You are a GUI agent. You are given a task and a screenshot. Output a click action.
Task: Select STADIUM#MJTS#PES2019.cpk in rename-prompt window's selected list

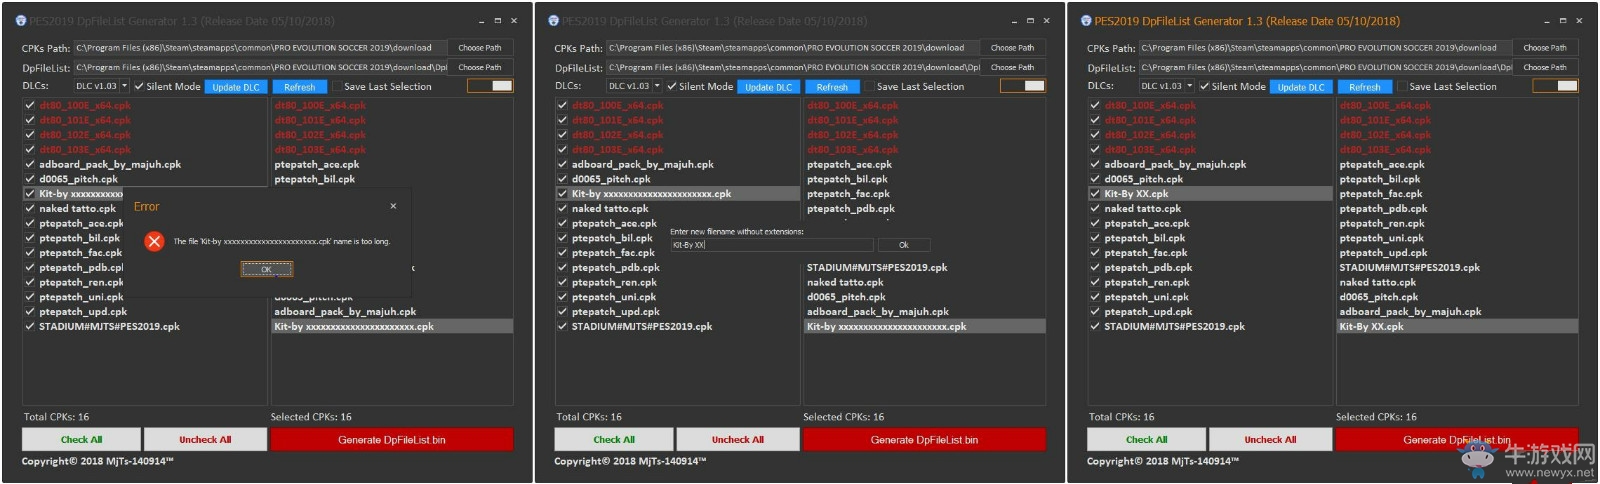click(x=924, y=267)
